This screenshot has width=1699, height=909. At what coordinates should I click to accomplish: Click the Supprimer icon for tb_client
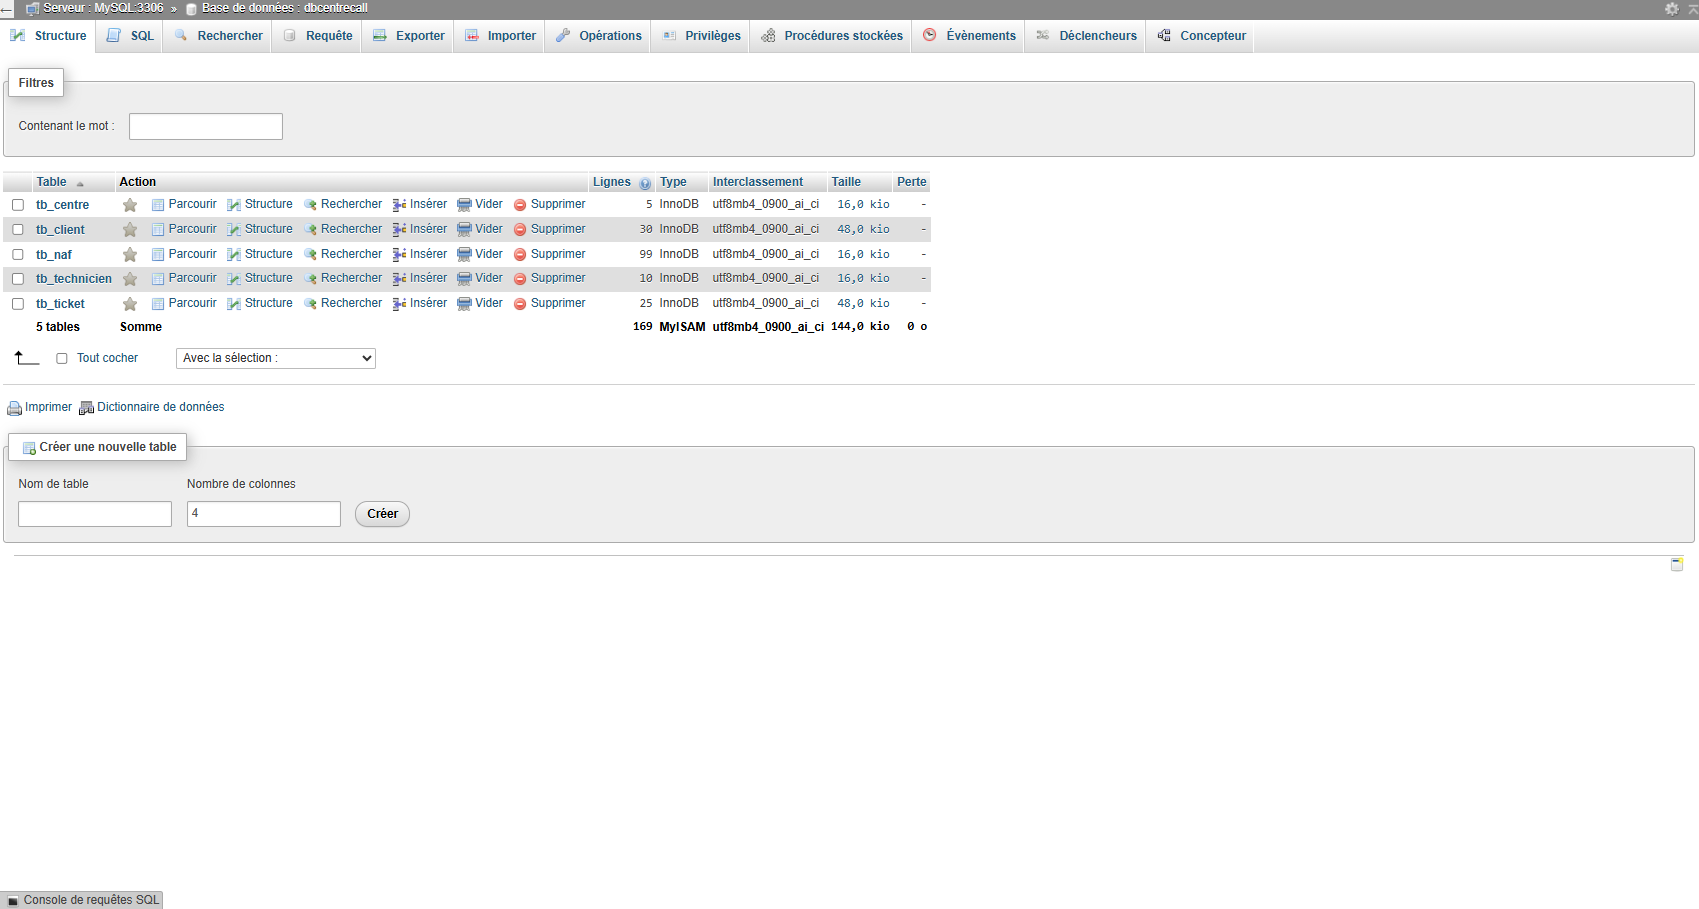point(520,230)
